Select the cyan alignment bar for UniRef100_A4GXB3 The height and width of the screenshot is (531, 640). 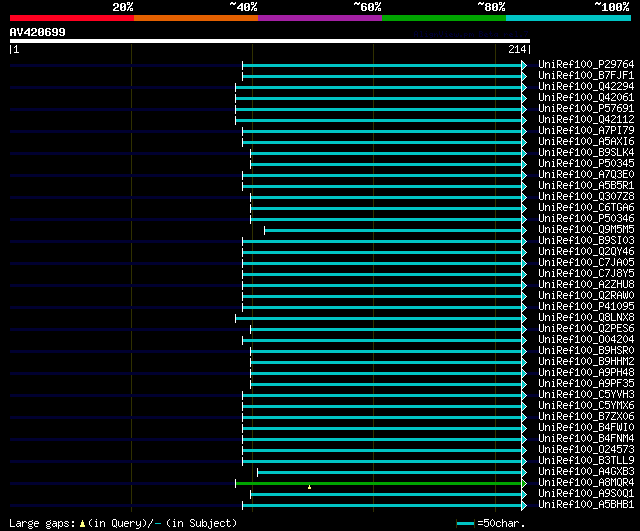pyautogui.click(x=390, y=473)
